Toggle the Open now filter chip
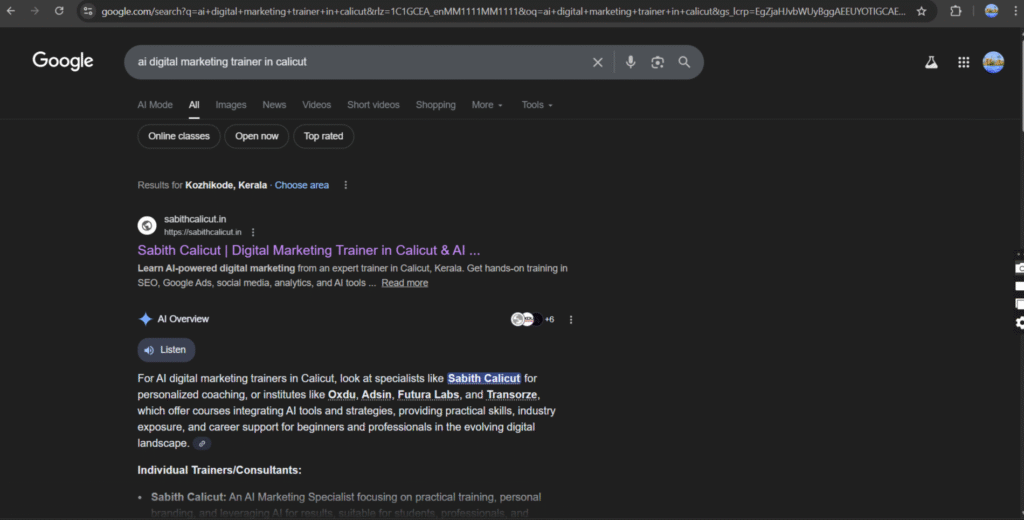The width and height of the screenshot is (1024, 520). coord(257,136)
